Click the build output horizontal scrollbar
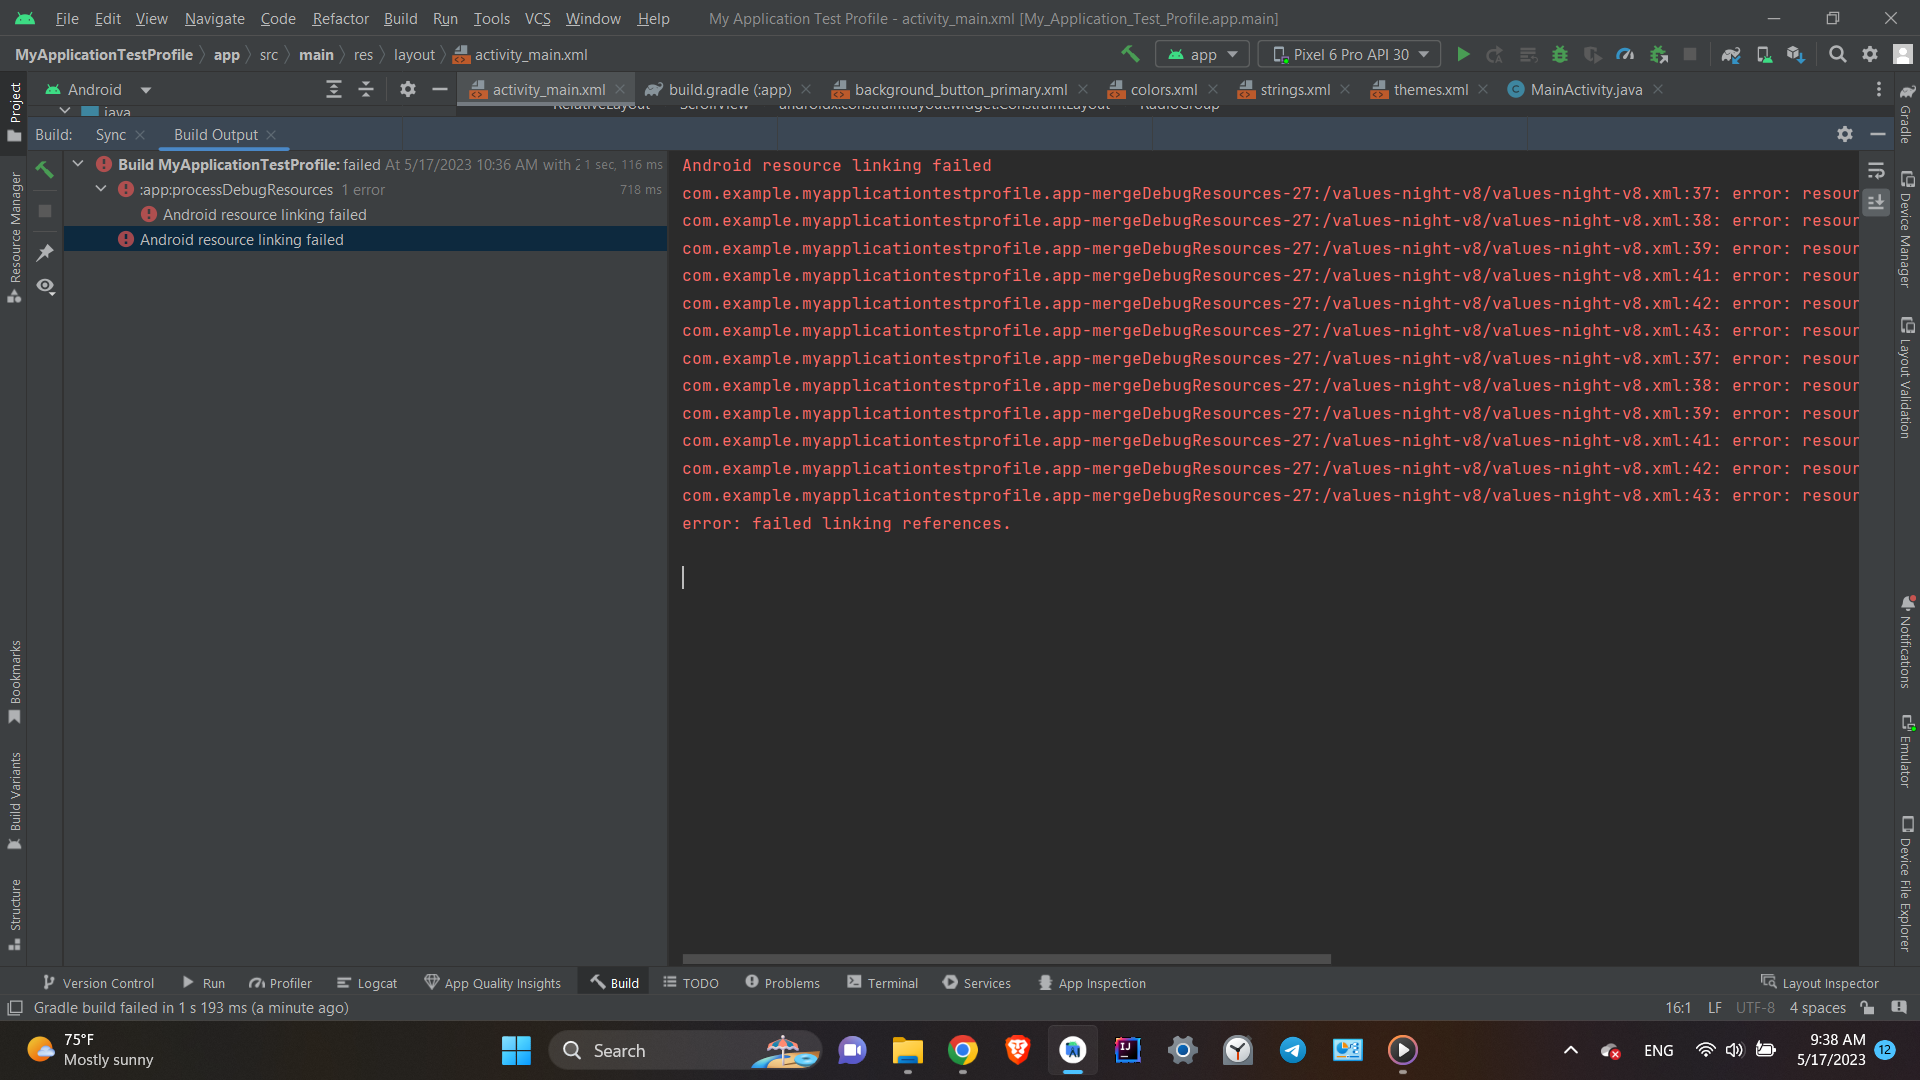 [1006, 959]
